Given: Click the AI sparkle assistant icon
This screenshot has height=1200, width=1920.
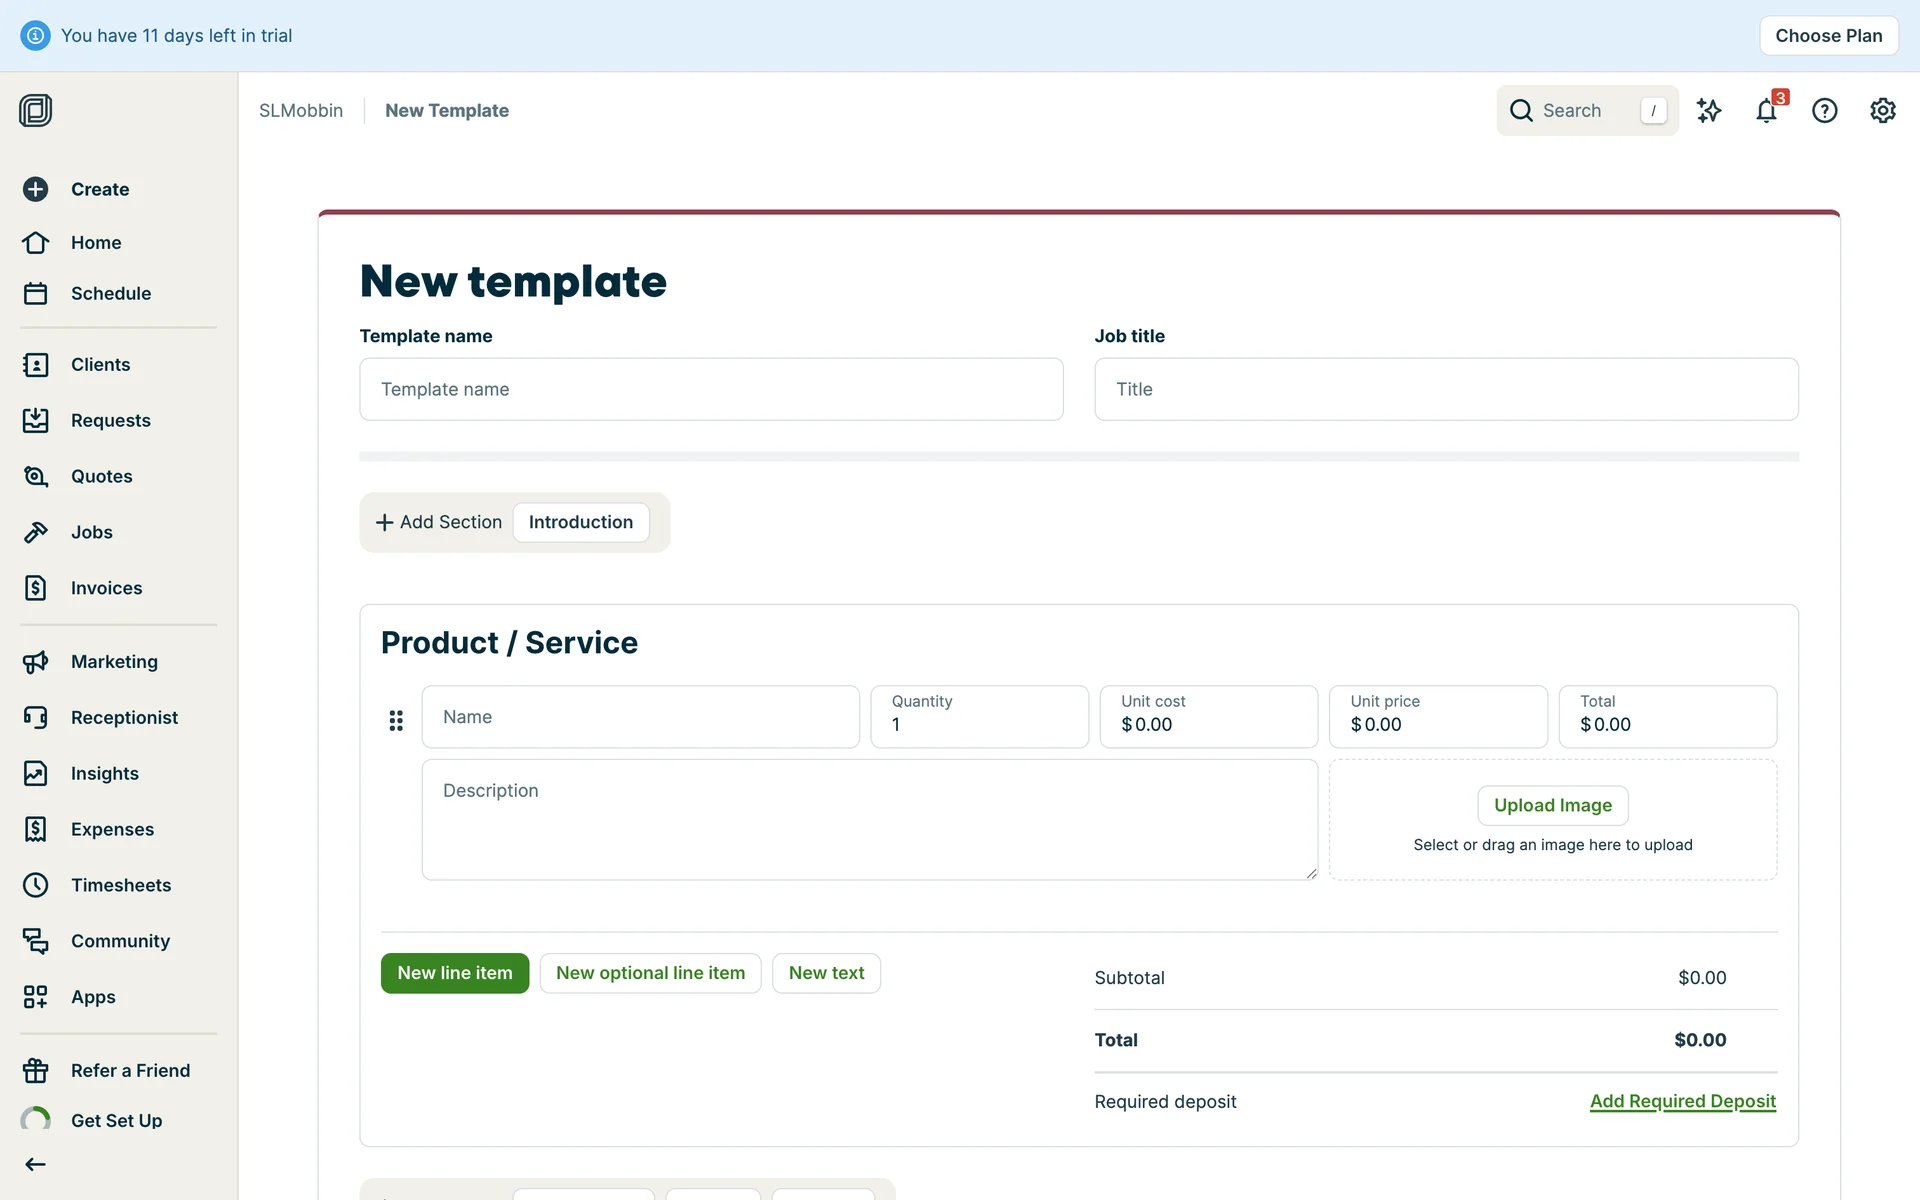Looking at the screenshot, I should pos(1709,111).
